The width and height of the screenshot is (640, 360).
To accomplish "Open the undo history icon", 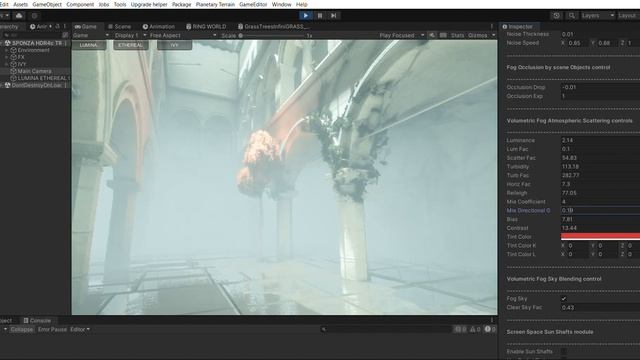I will point(556,16).
